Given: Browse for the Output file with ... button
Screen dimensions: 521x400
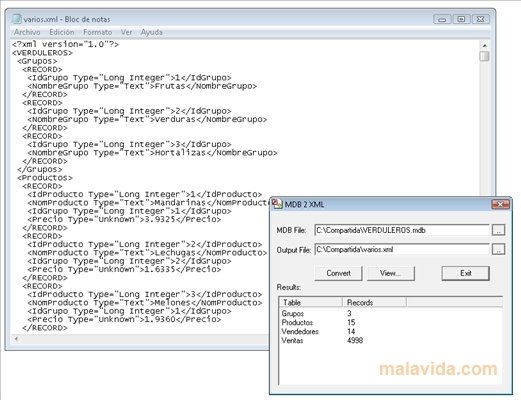Looking at the screenshot, I should click(499, 249).
